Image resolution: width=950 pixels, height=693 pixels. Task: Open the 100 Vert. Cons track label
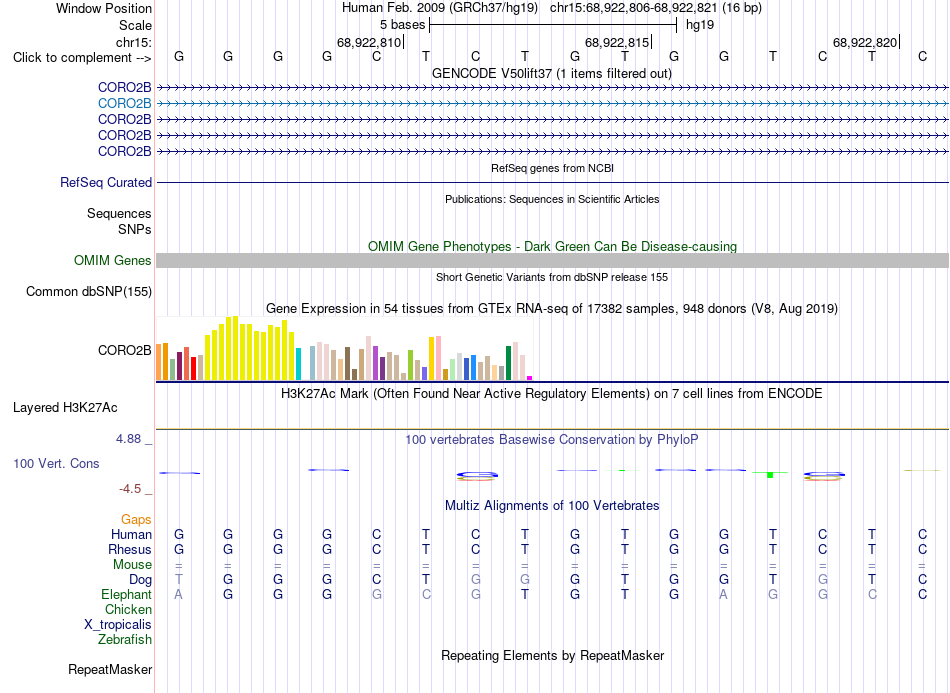(x=56, y=463)
